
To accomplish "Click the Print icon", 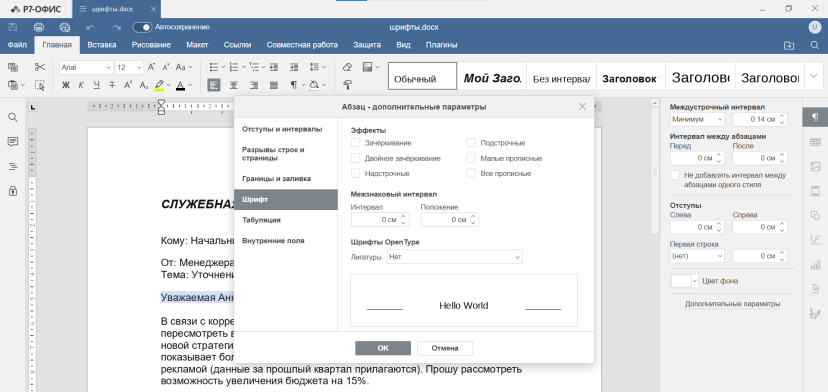I will [x=39, y=27].
